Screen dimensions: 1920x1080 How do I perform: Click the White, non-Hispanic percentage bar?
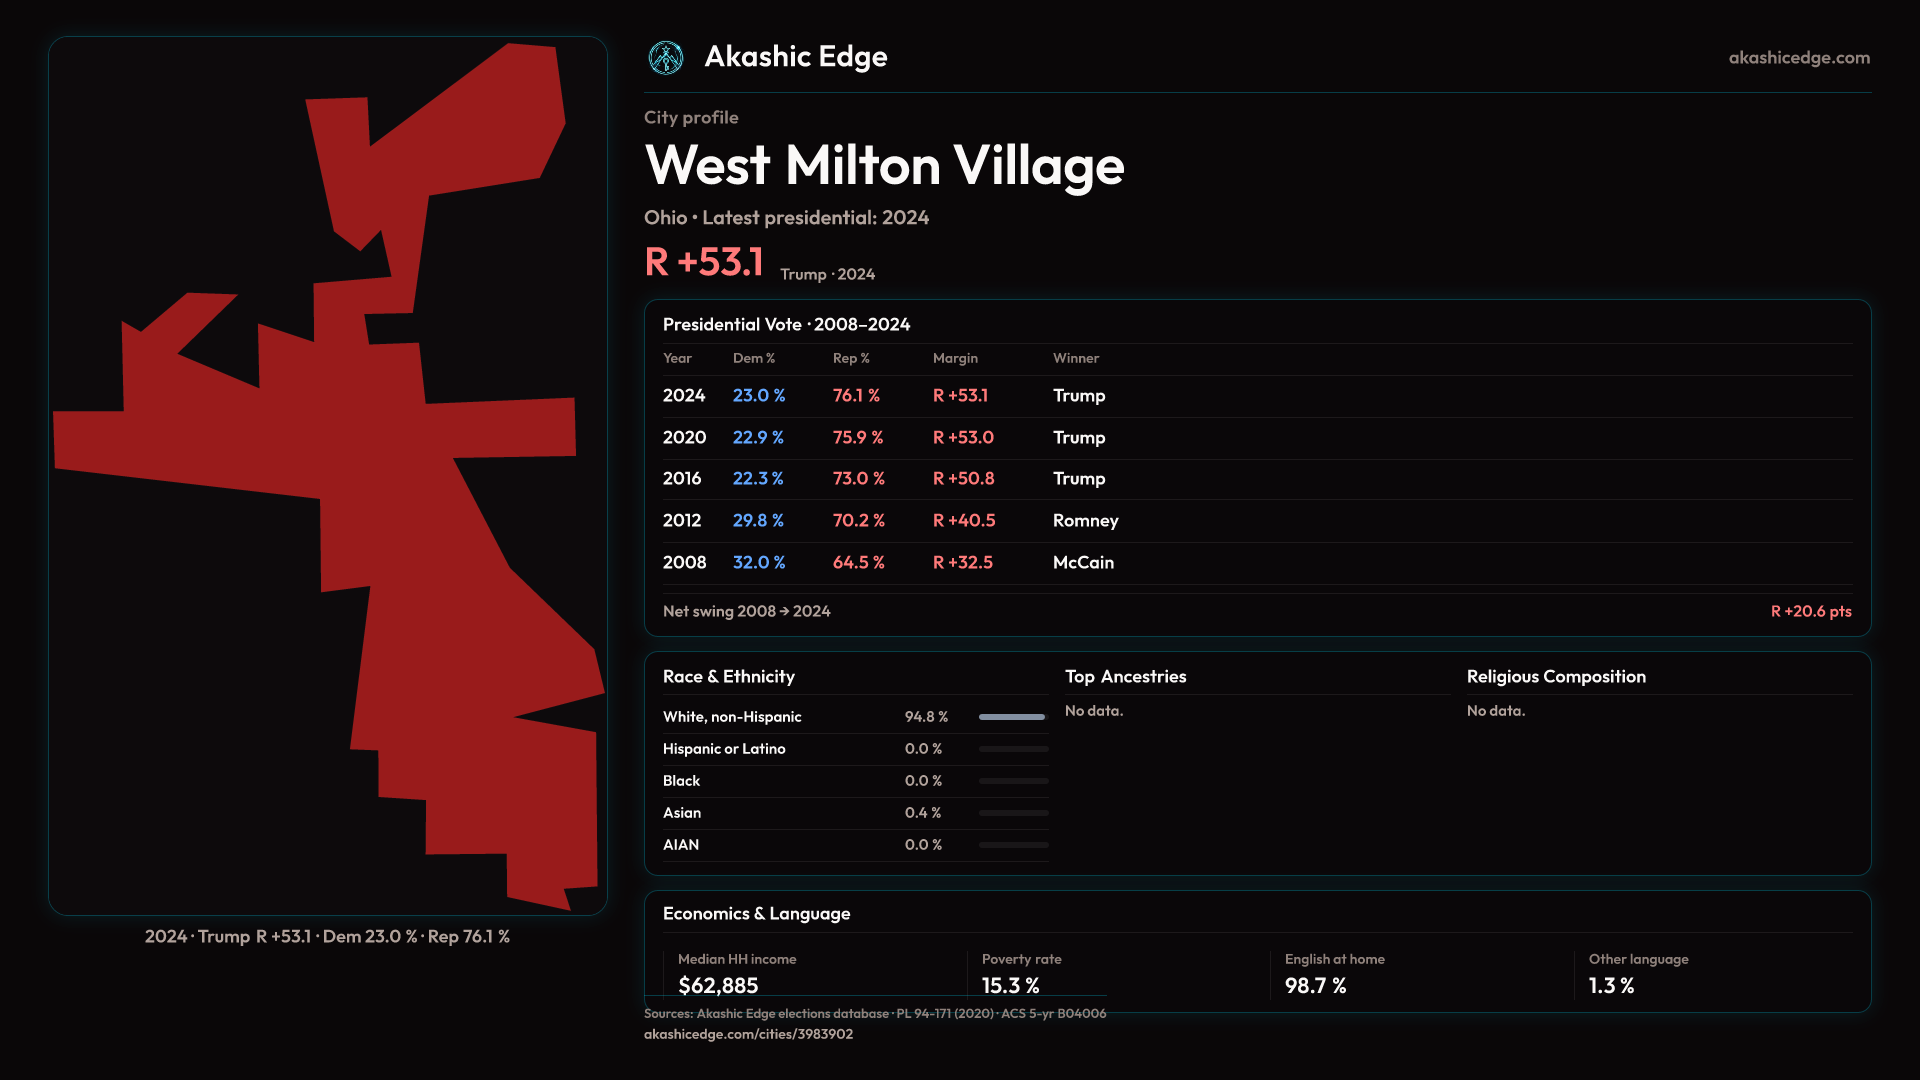[x=1012, y=717]
